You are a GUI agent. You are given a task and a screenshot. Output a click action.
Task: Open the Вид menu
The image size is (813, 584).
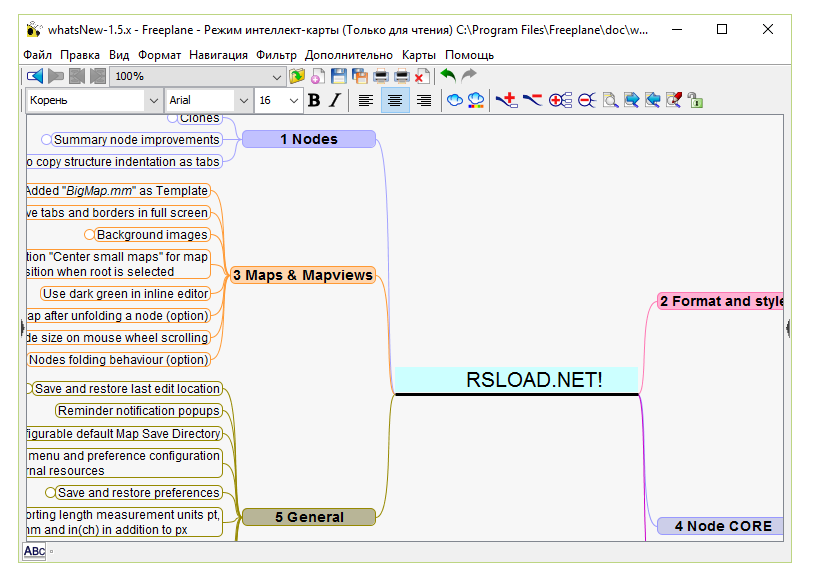pos(119,55)
